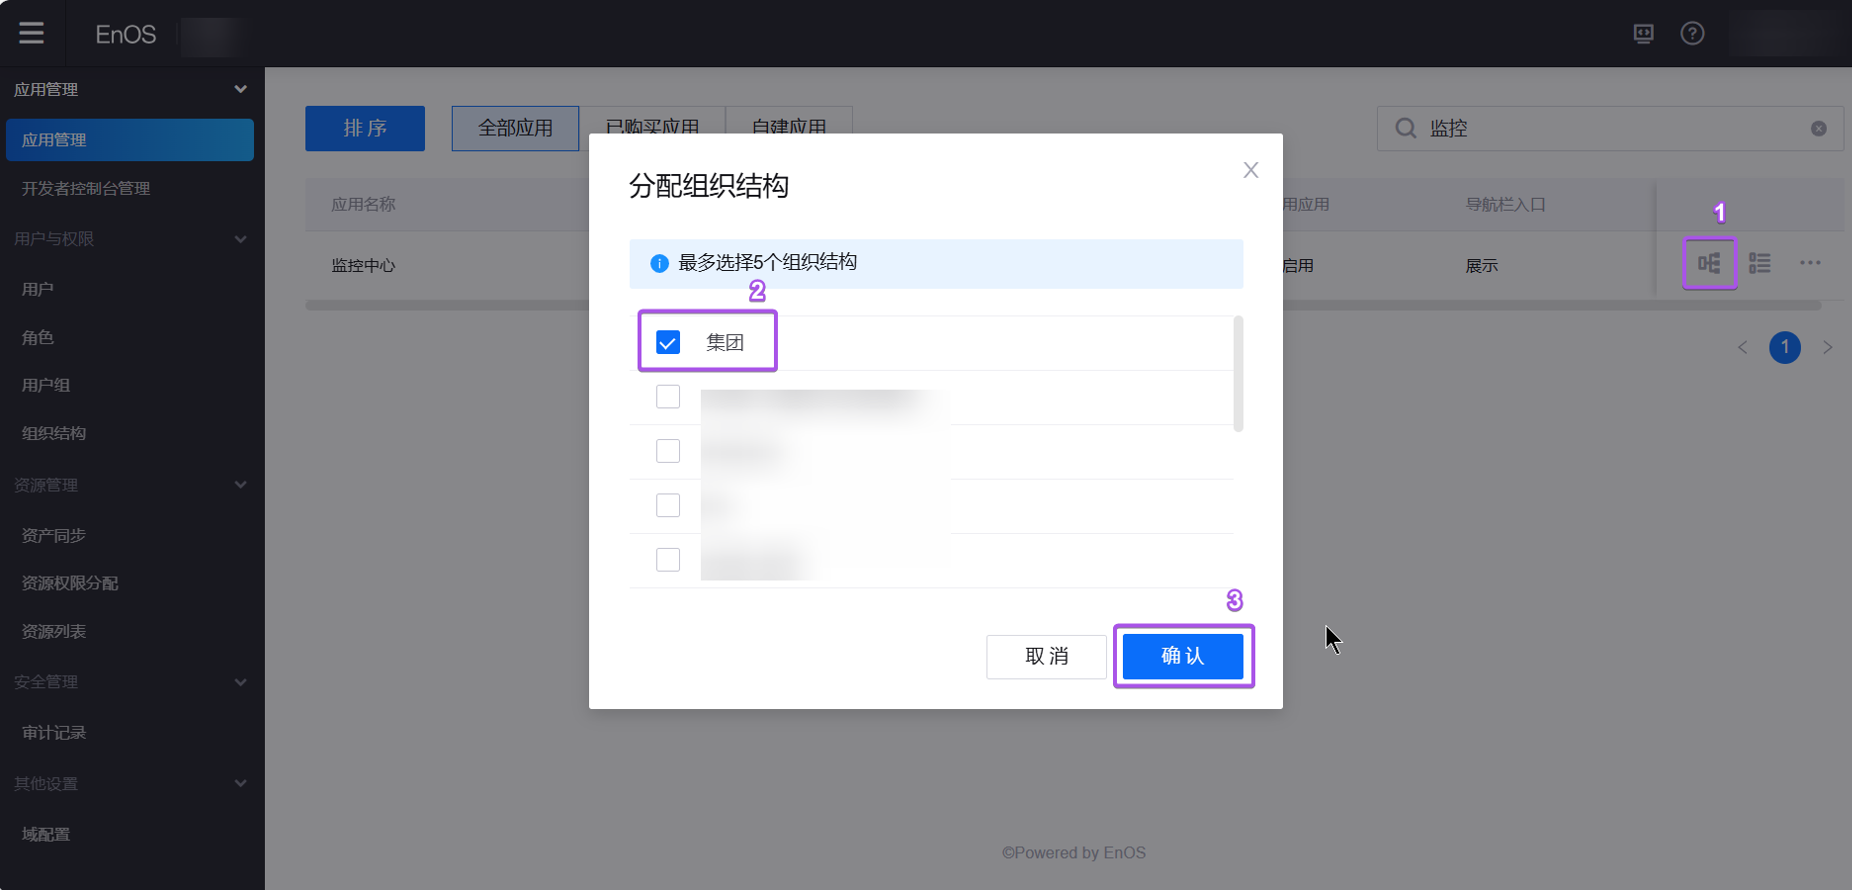Clear the search field with X icon

(x=1818, y=129)
